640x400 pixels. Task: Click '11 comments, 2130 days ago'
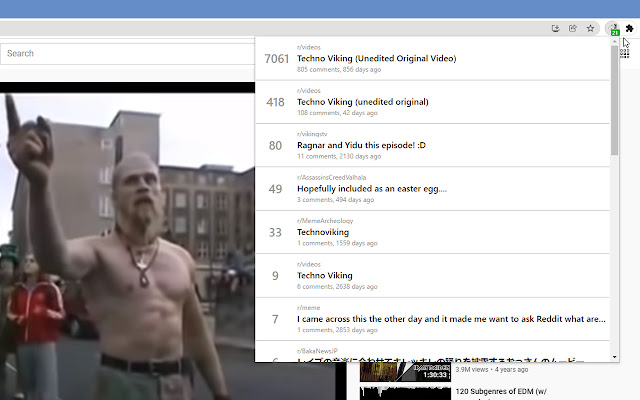[x=339, y=156]
